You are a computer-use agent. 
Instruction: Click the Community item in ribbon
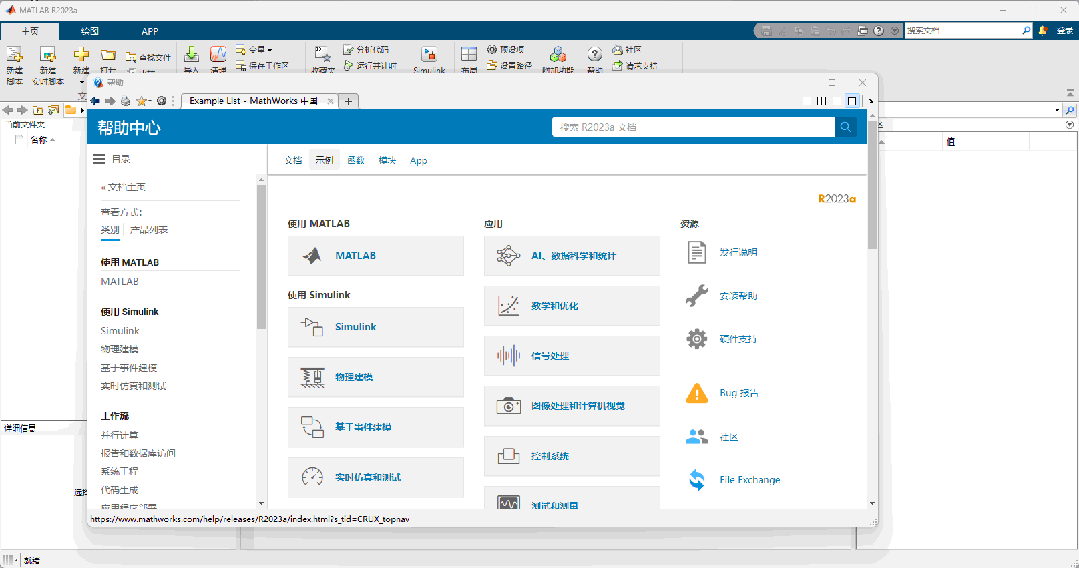click(627, 50)
